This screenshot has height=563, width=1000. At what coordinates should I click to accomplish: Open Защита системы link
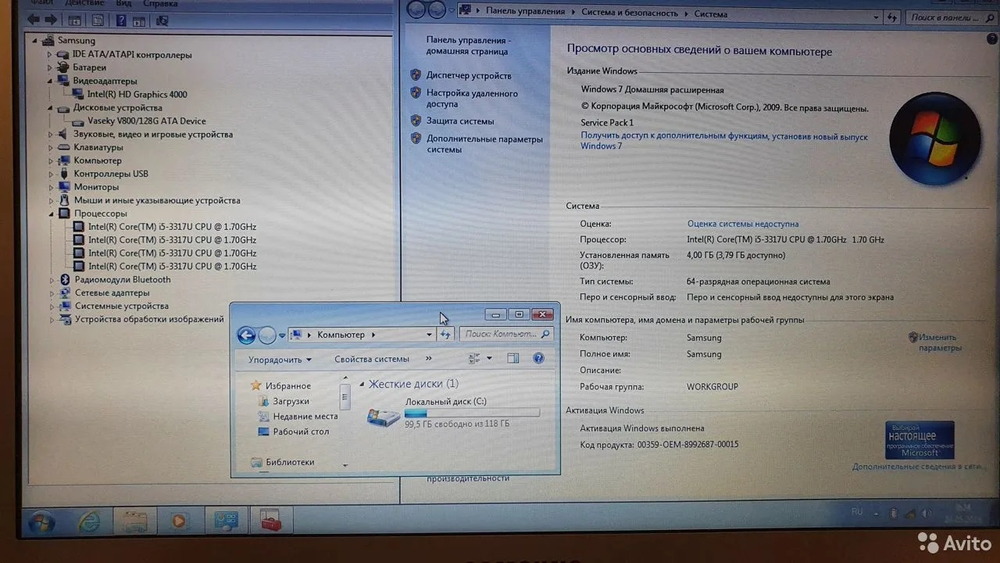(460, 121)
